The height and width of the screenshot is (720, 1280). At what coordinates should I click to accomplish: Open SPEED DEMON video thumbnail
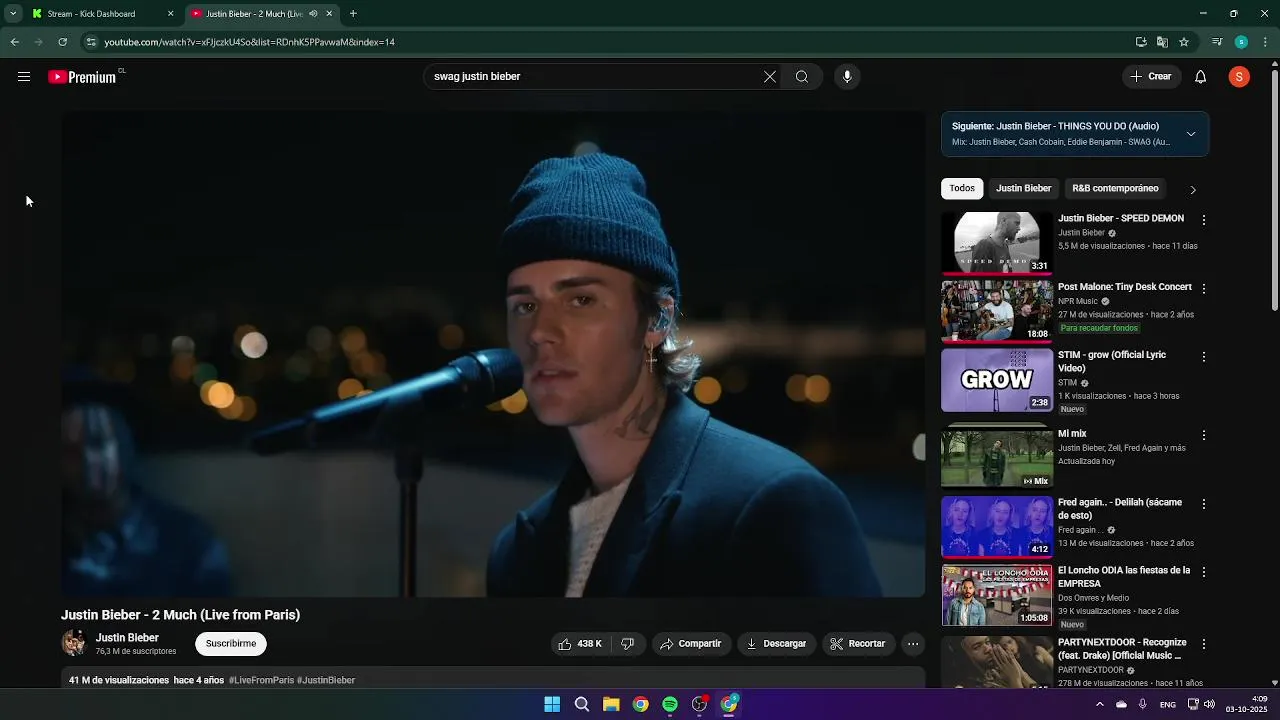click(x=997, y=242)
